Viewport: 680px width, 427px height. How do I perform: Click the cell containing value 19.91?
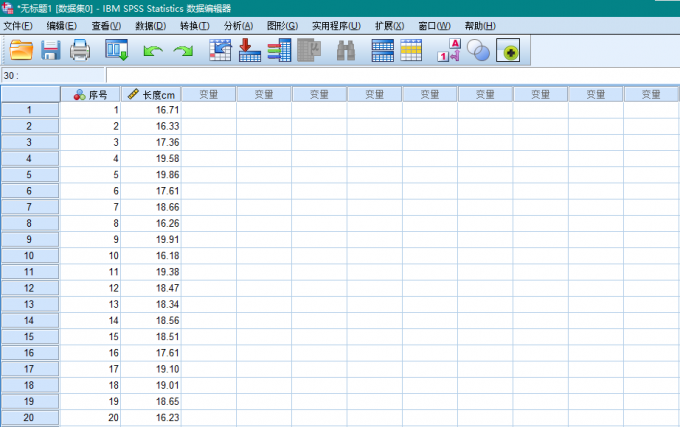pyautogui.click(x=152, y=239)
